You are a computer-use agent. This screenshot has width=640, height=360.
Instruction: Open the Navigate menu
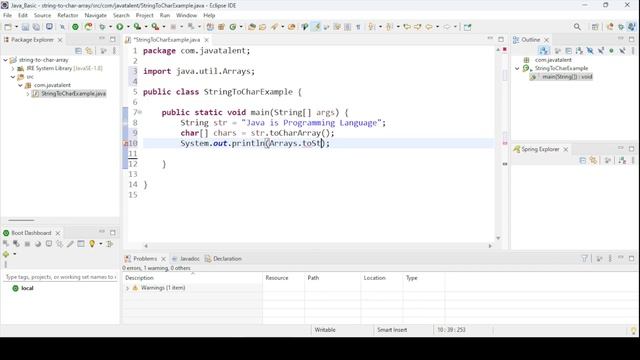point(96,16)
